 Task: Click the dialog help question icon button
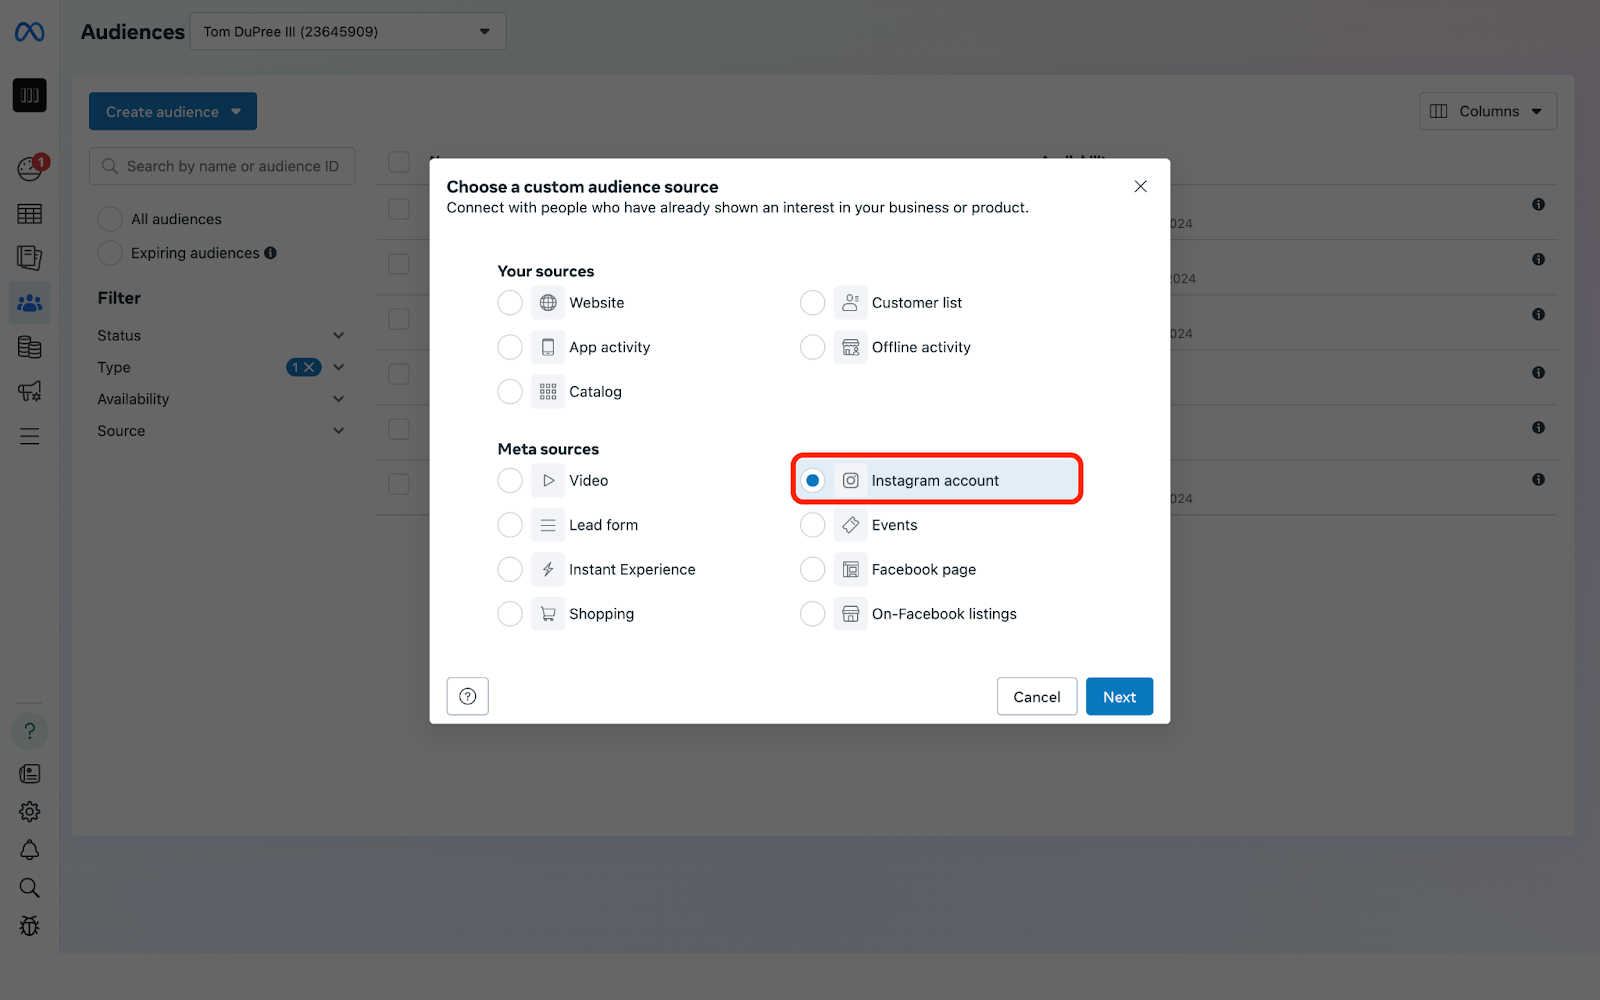468,697
